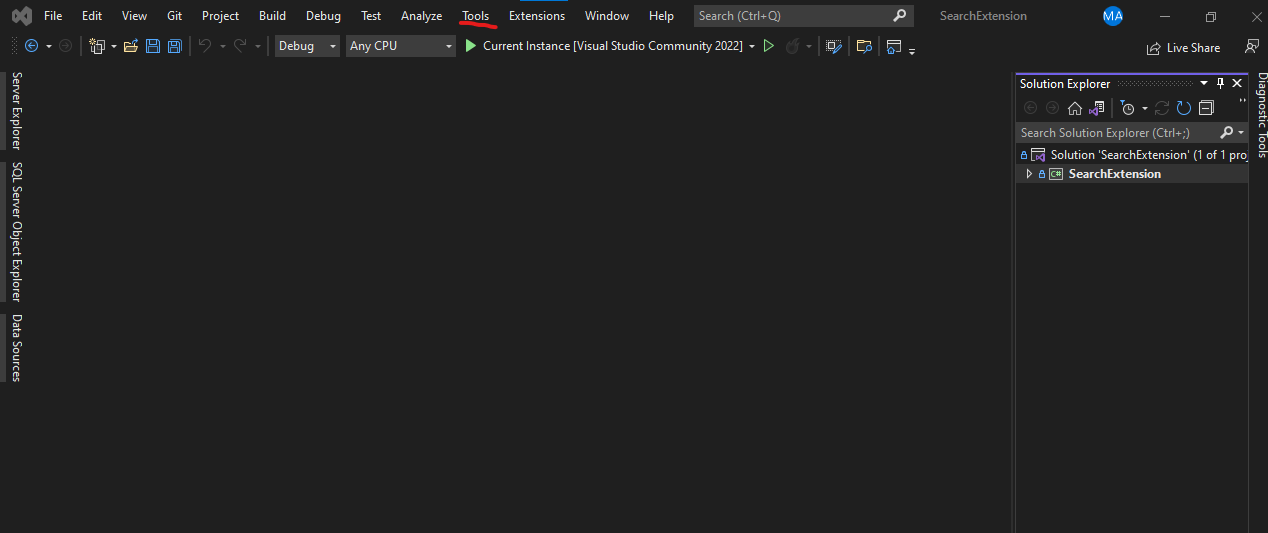Navigate backward with the toolbar arrow

coord(31,46)
